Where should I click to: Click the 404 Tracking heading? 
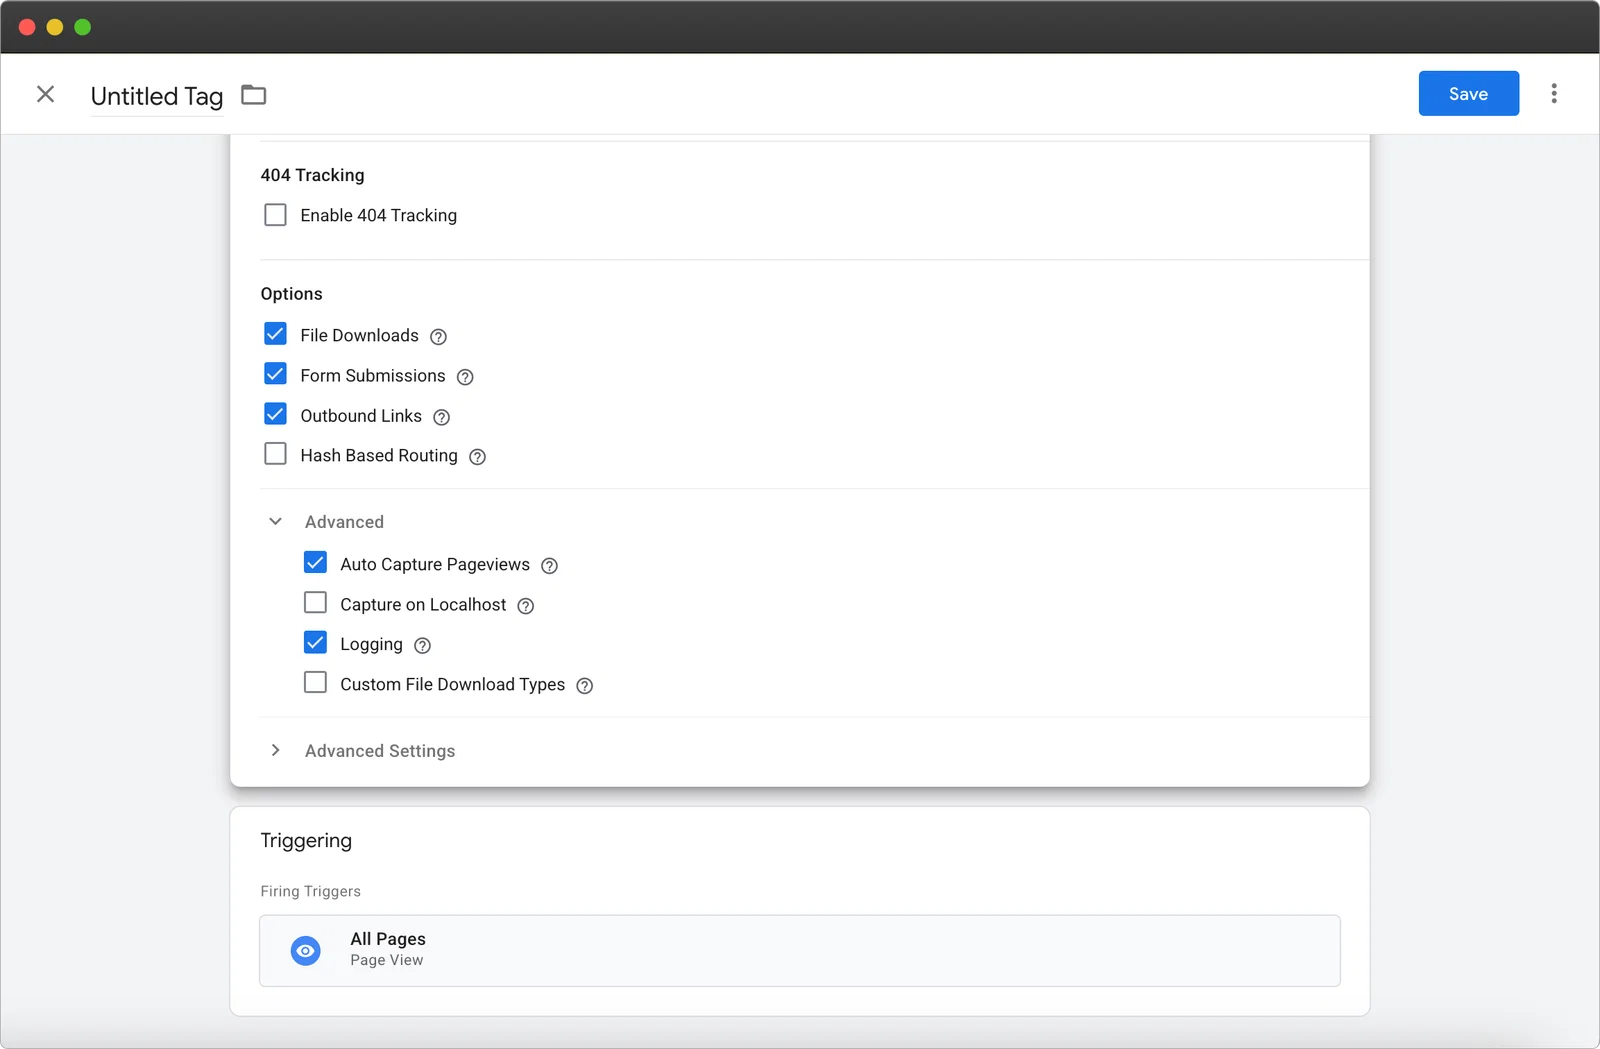tap(312, 175)
